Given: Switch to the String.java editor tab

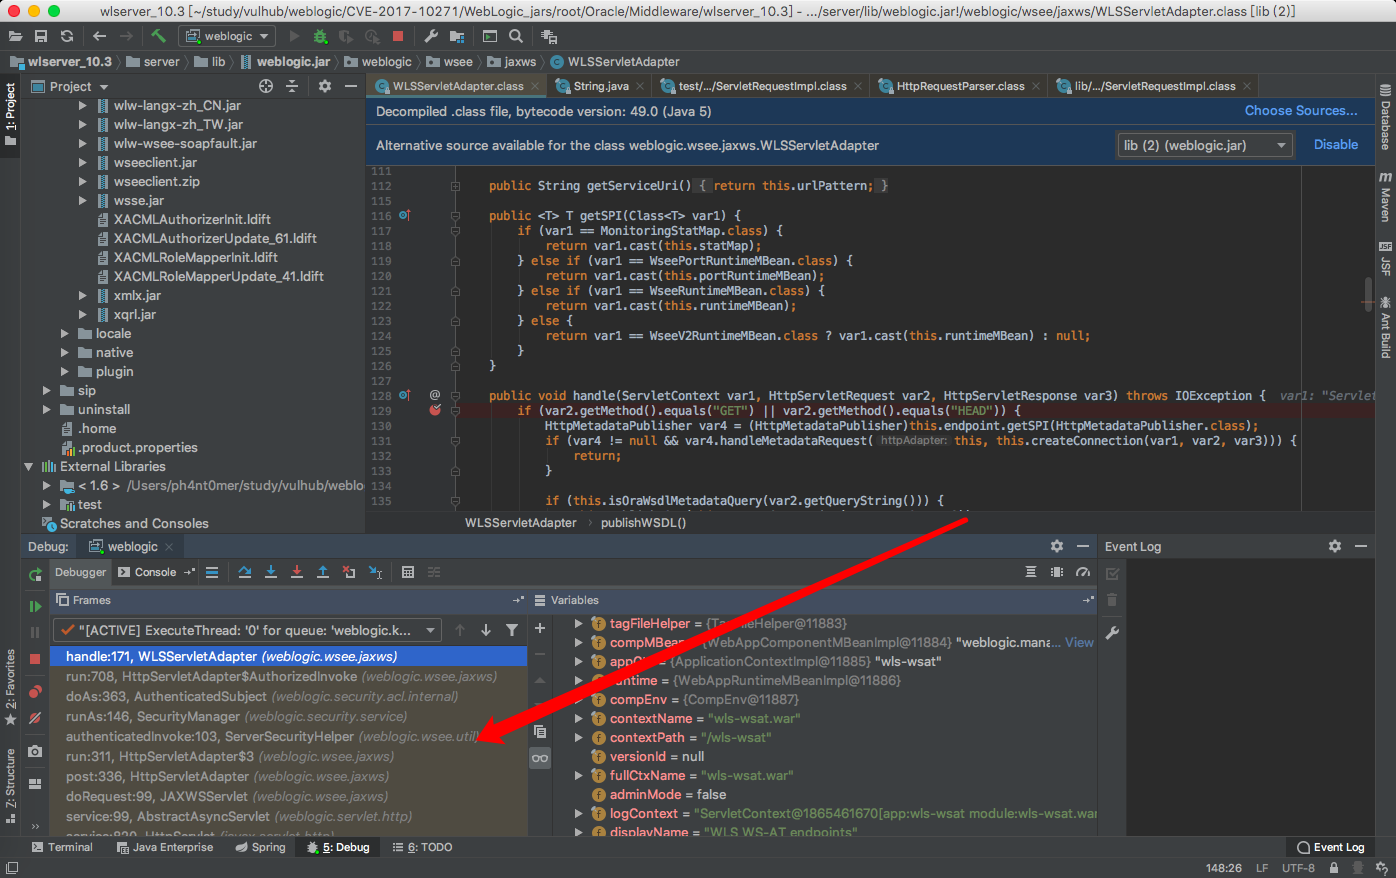Looking at the screenshot, I should click(600, 86).
